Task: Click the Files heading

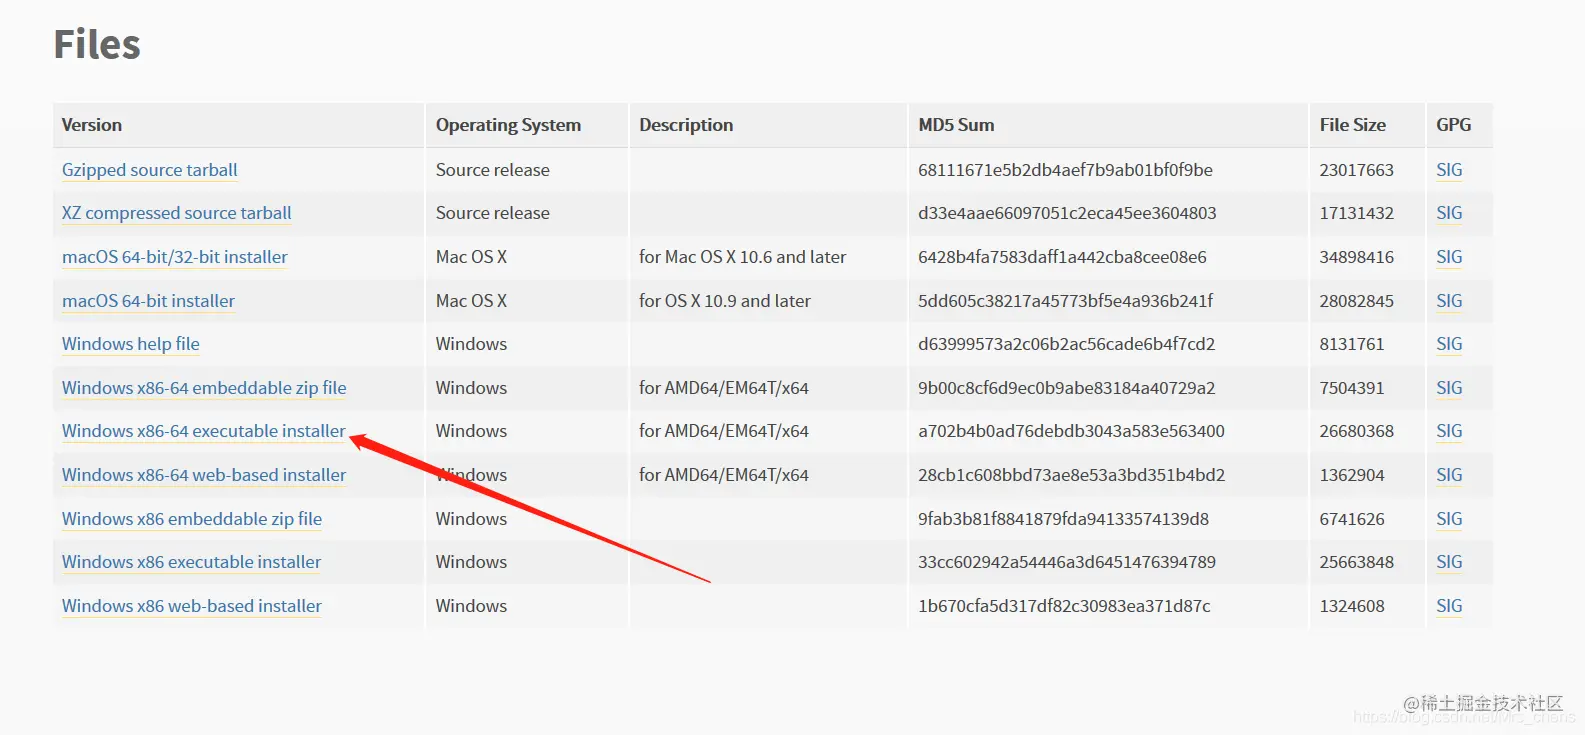Action: 97,44
